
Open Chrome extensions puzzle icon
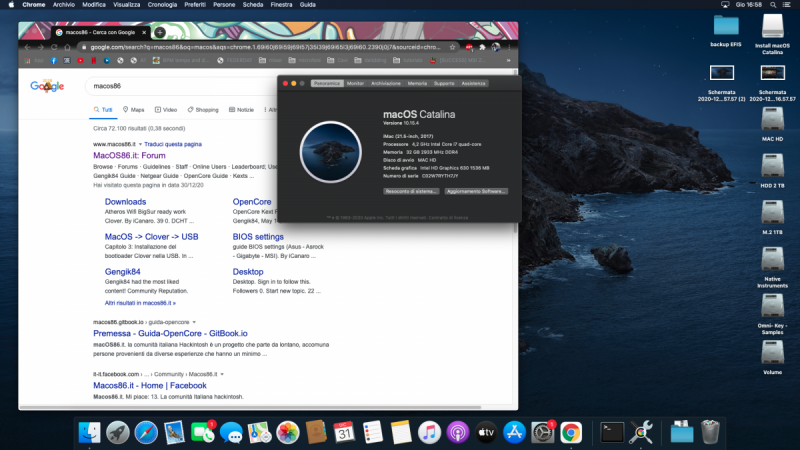482,47
